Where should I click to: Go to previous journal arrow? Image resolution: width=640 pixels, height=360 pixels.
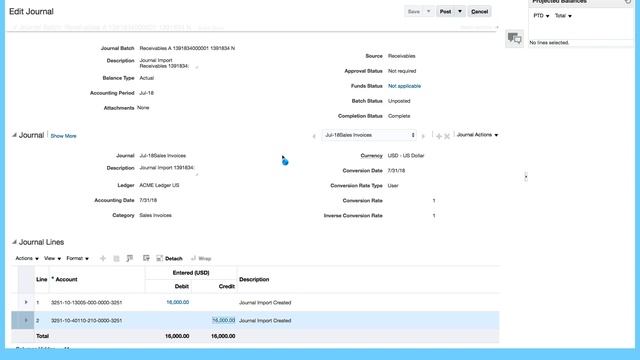(314, 136)
